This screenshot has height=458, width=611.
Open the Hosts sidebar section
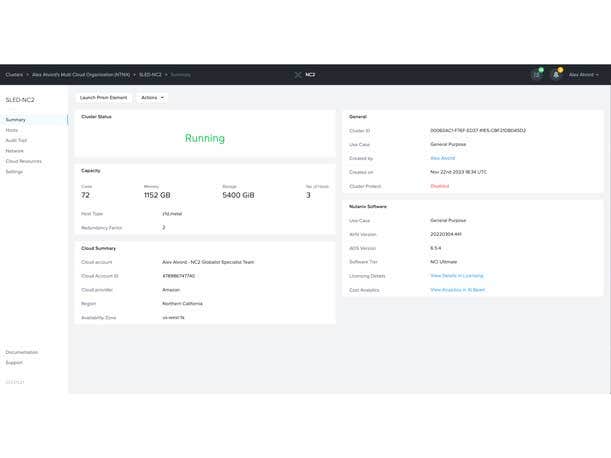[x=12, y=130]
